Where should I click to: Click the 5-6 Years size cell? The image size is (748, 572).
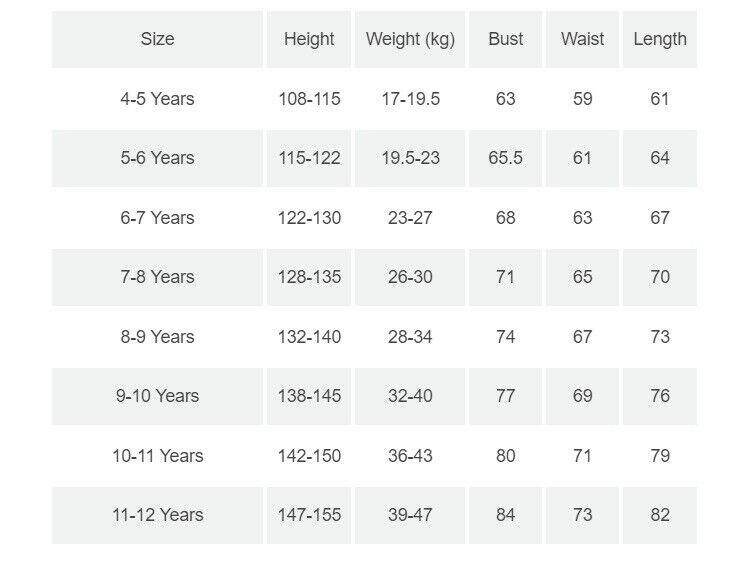[157, 158]
